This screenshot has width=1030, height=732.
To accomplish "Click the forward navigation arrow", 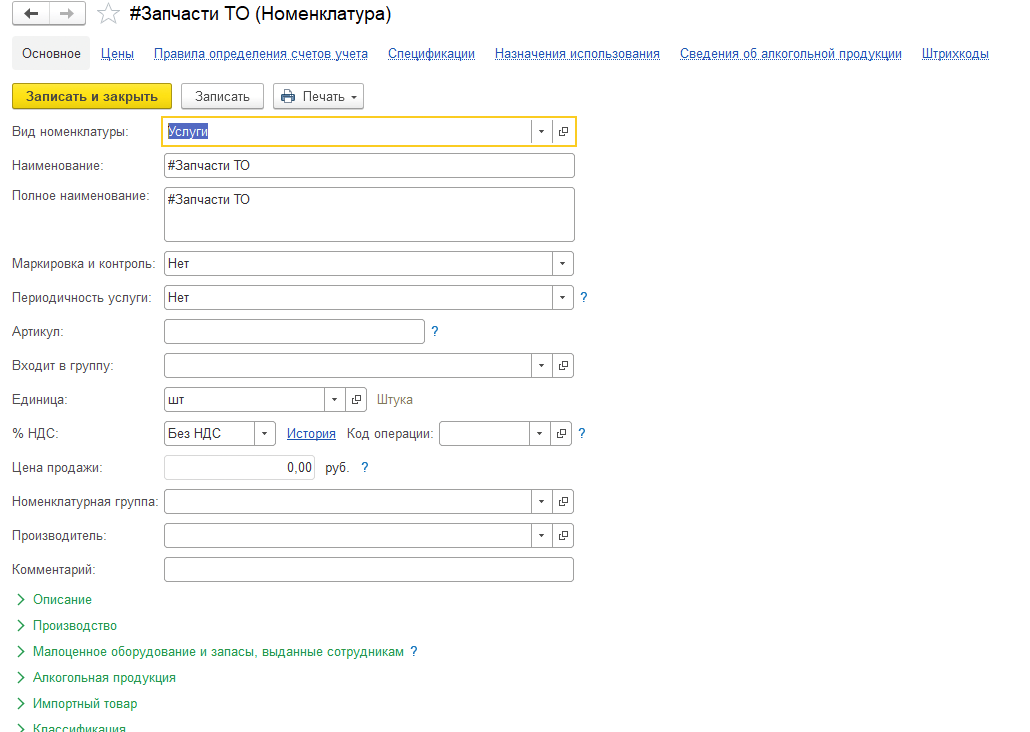I will point(67,14).
